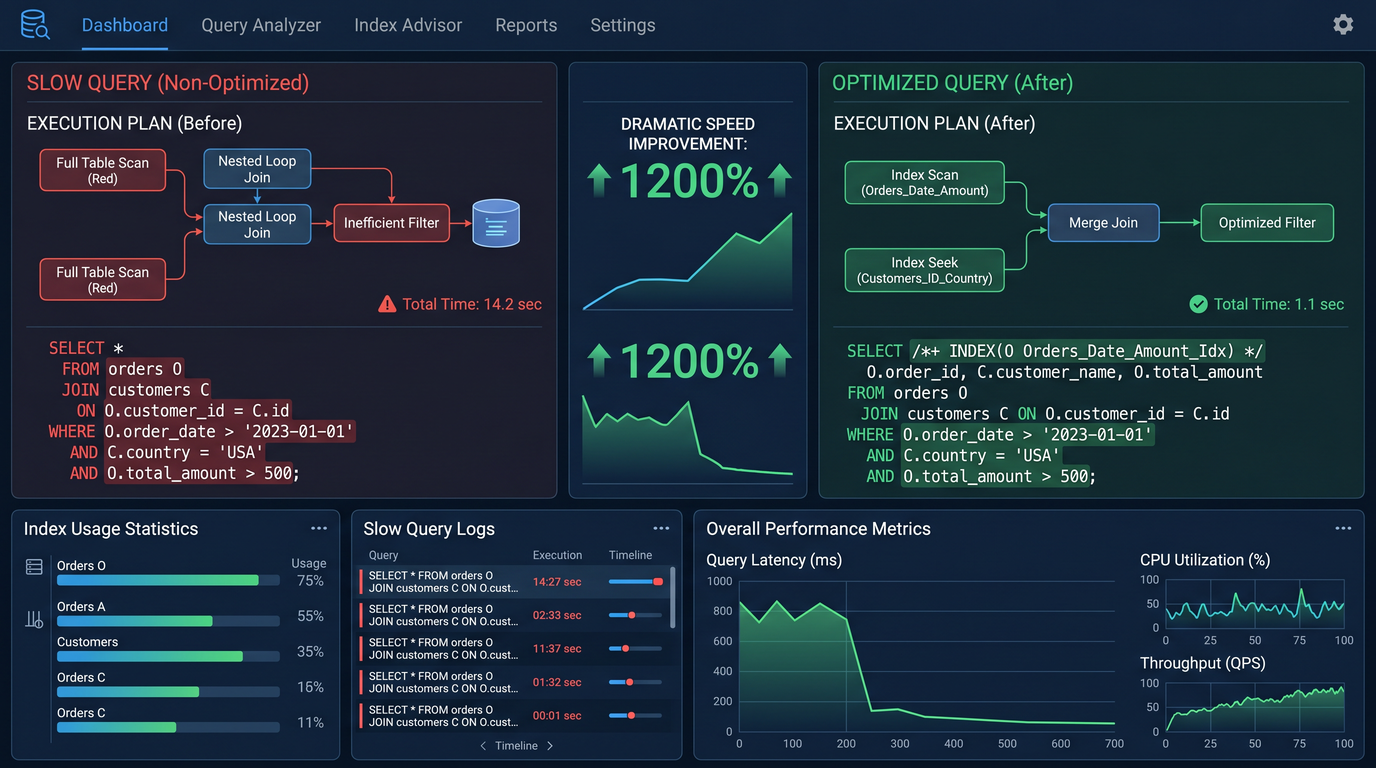
Task: Click the Query column header
Action: tap(383, 555)
